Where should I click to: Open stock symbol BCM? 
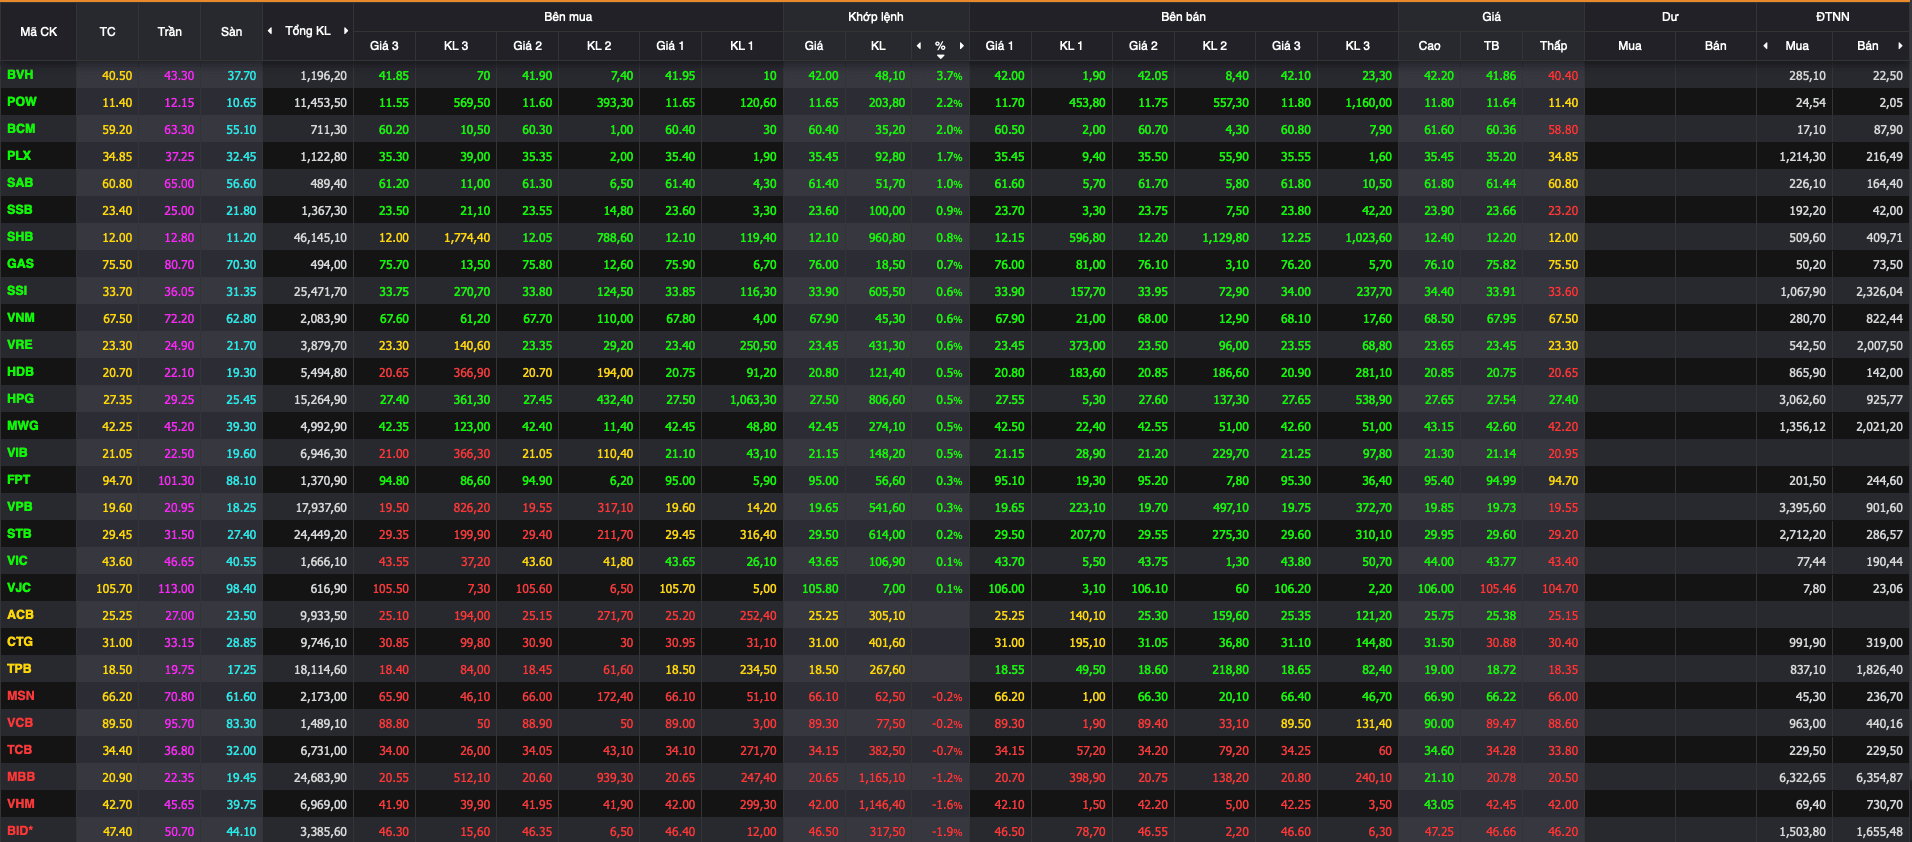(21, 129)
